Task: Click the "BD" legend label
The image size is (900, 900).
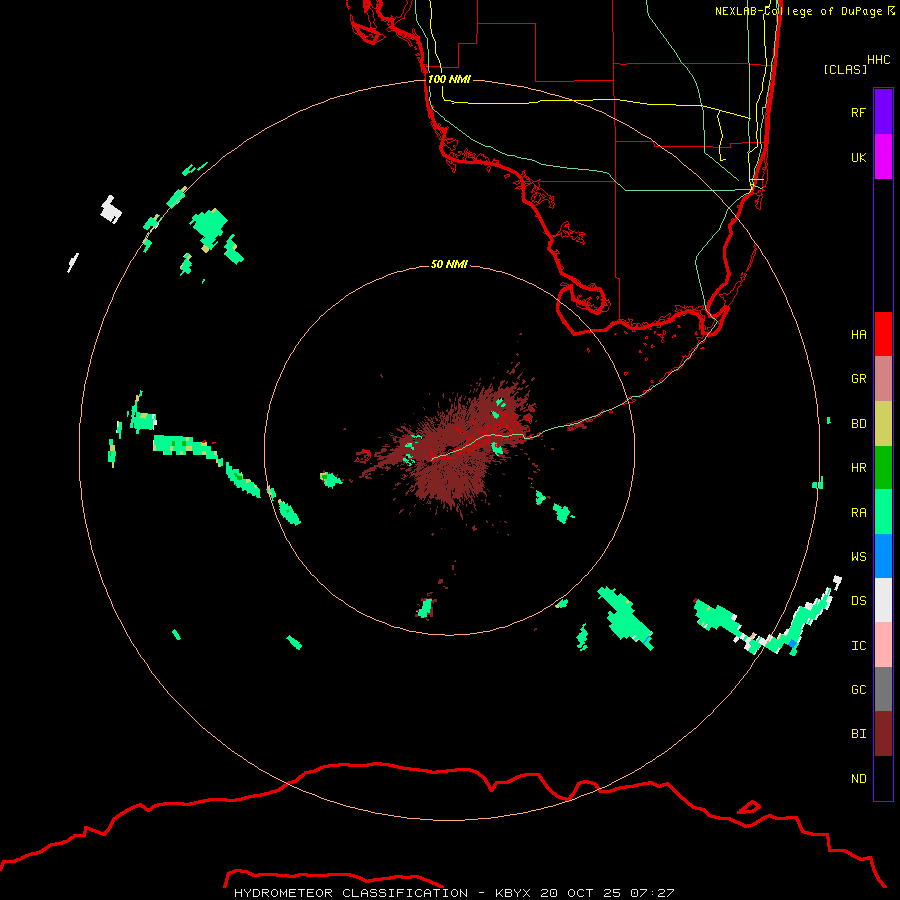Action: point(858,424)
